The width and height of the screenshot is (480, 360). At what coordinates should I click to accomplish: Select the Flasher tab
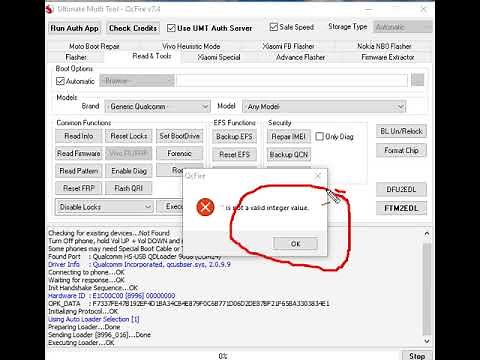(x=76, y=57)
